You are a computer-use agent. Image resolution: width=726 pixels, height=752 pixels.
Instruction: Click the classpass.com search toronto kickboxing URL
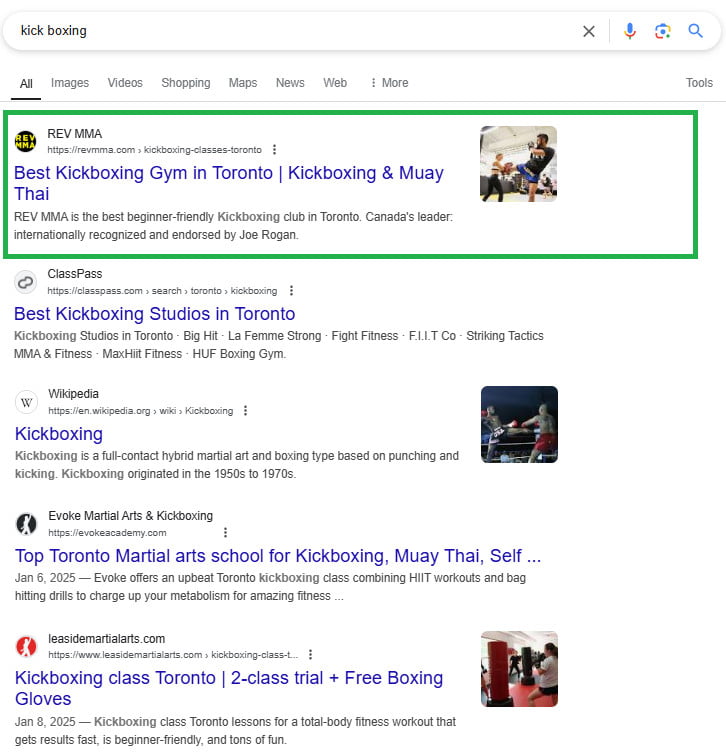tap(162, 291)
